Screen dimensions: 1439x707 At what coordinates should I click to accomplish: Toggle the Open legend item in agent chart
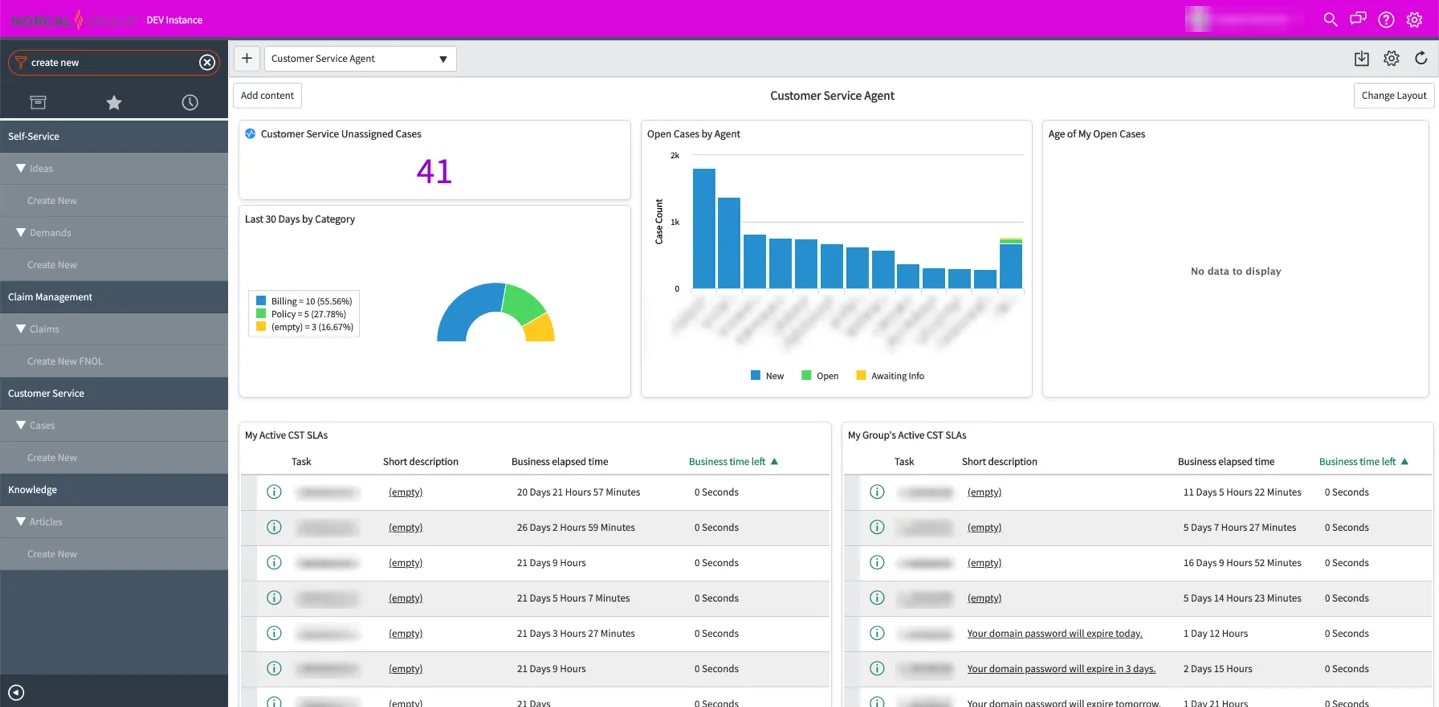[820, 376]
